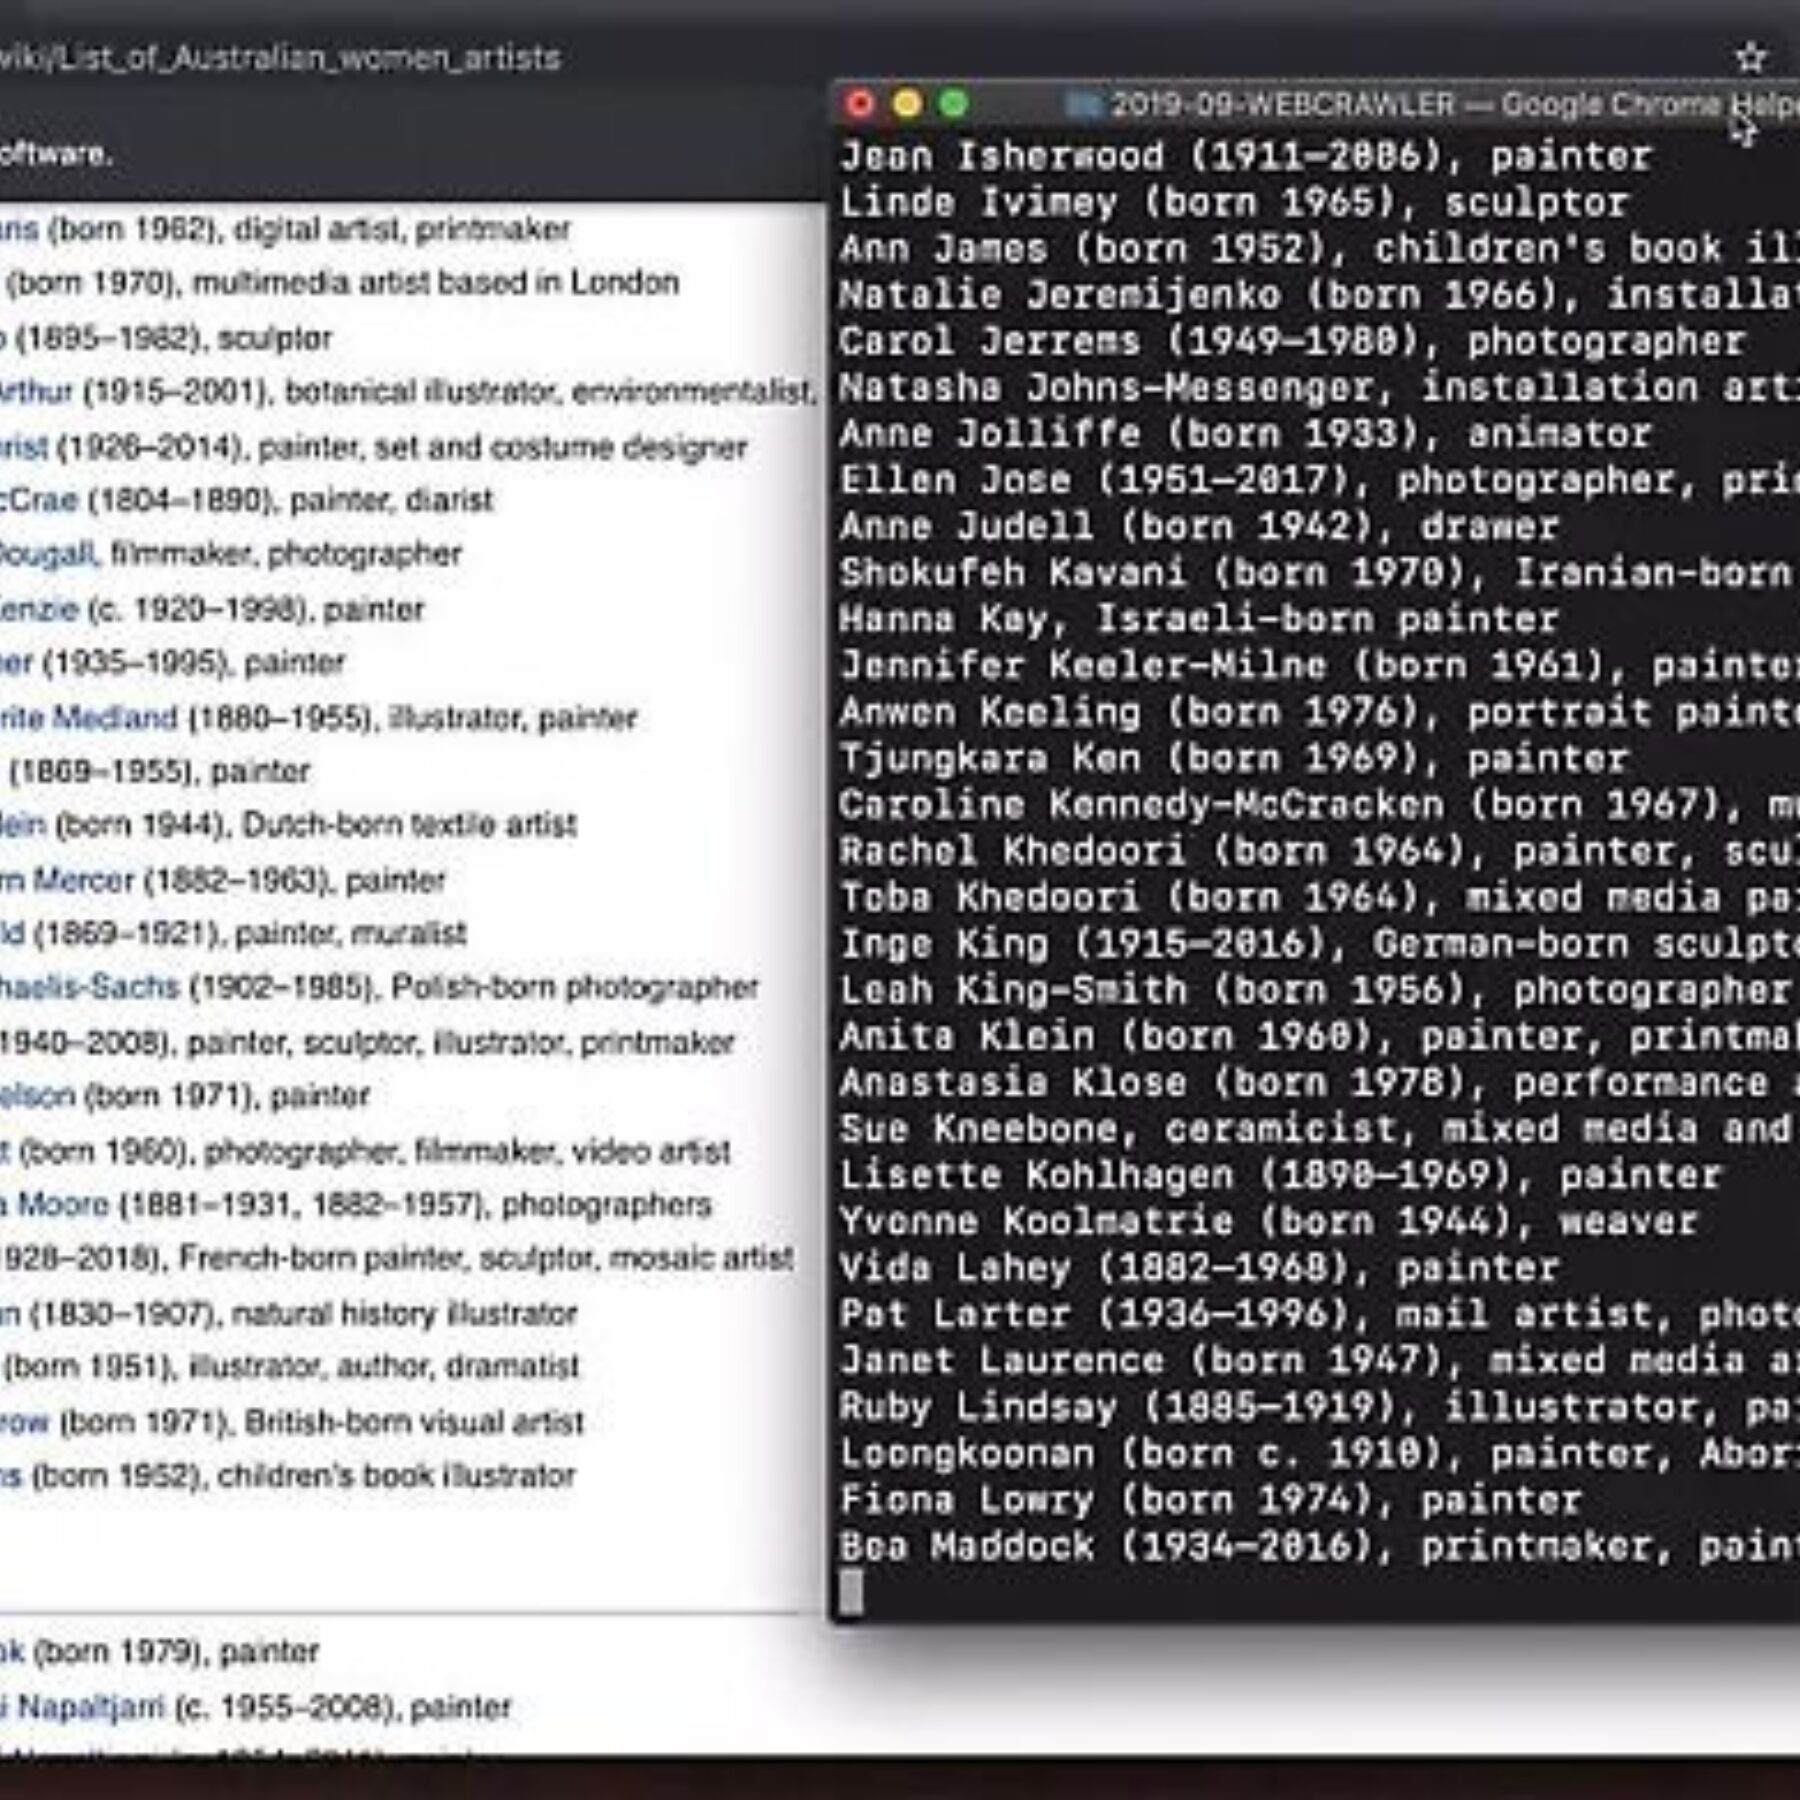1800x1800 pixels.
Task: Click the terminal line Anne Judell
Action: [1199, 526]
